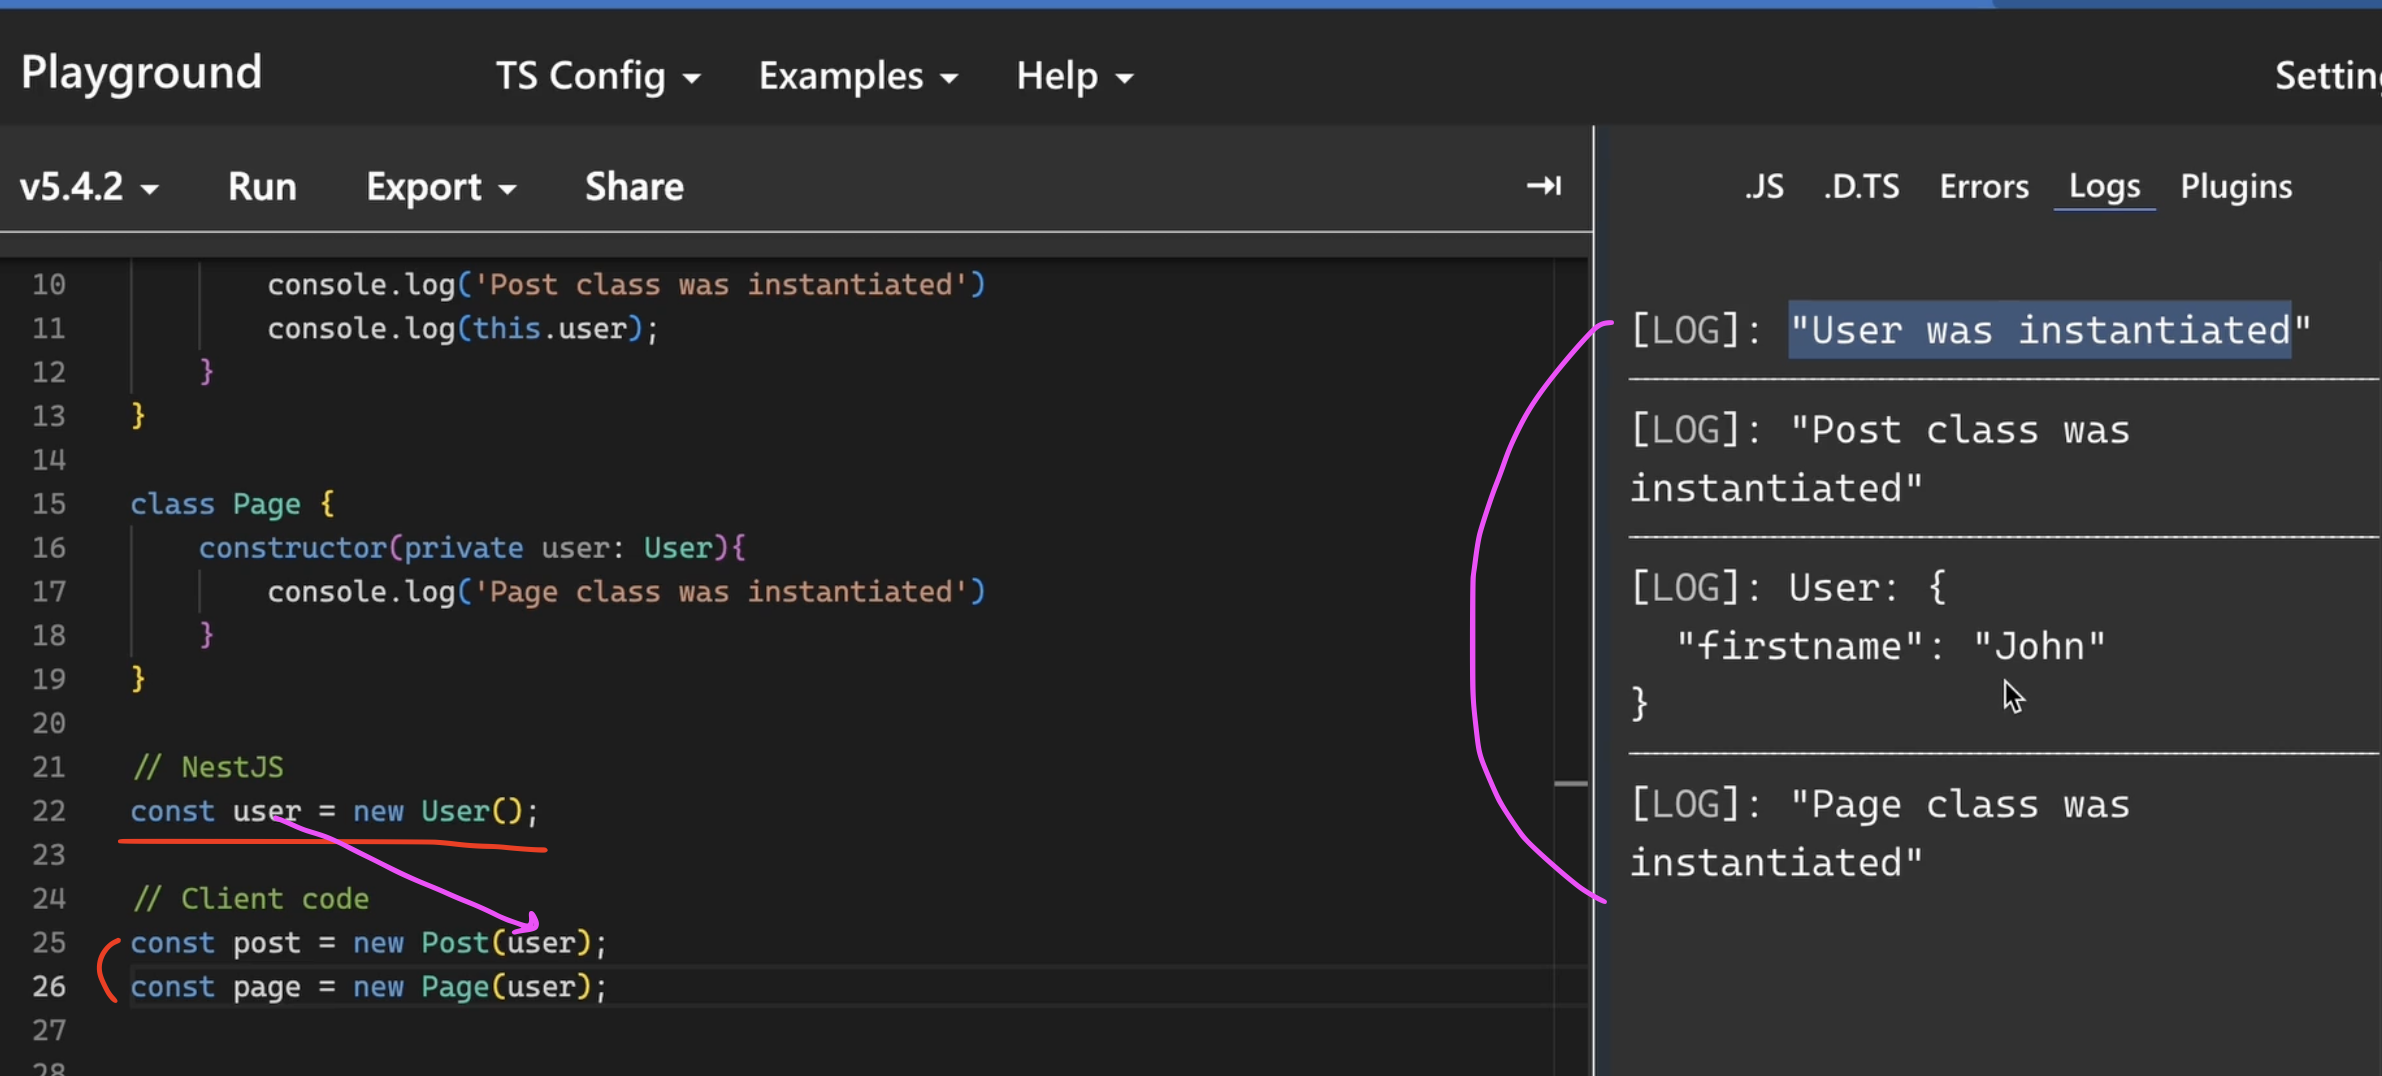Place cursor on 'class Page {' line
The height and width of the screenshot is (1076, 2382).
click(232, 503)
